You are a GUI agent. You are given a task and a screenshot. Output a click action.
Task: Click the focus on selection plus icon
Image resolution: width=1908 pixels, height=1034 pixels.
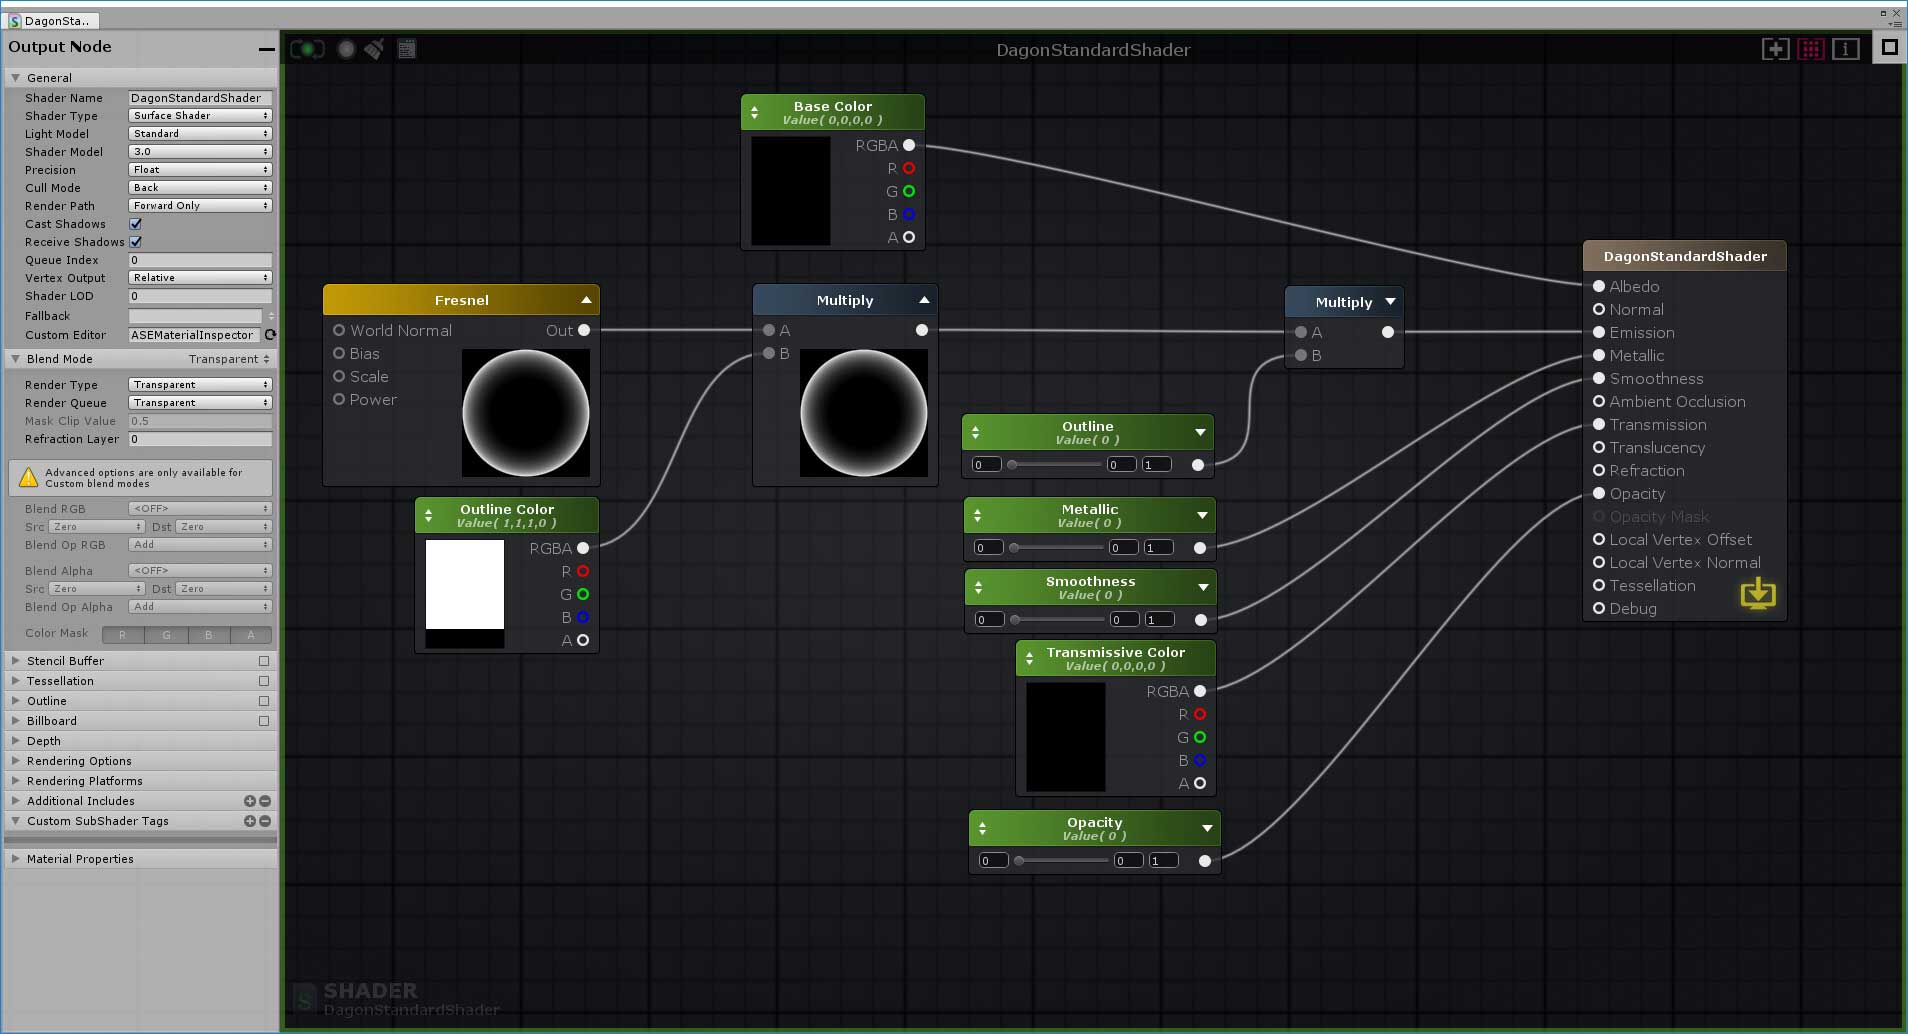[x=1775, y=49]
